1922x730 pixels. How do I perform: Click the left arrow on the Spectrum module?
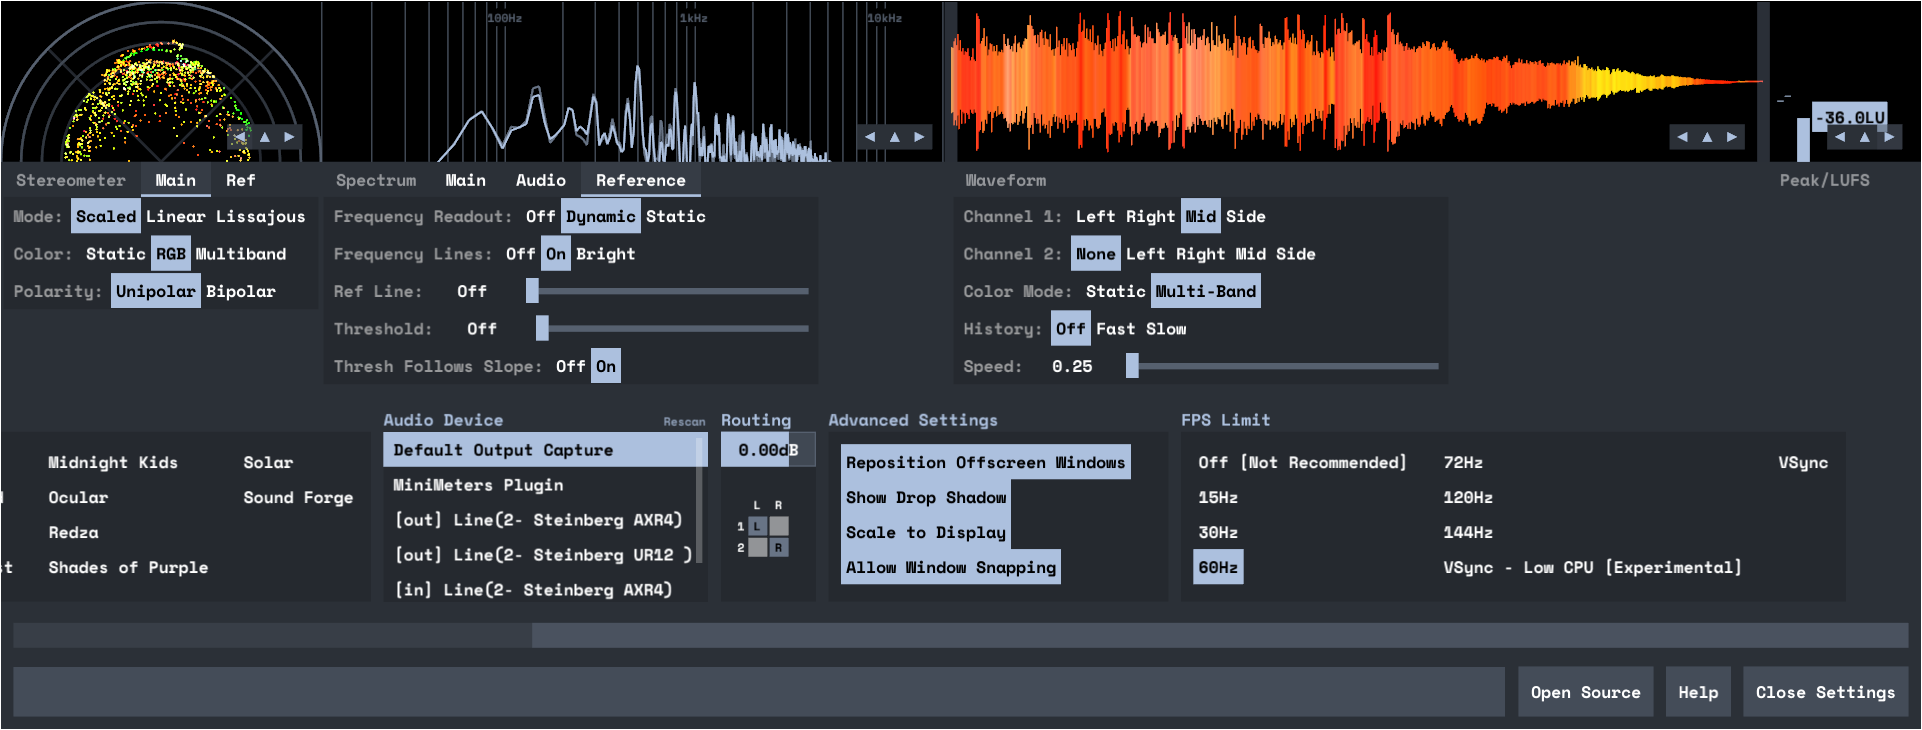(x=870, y=137)
